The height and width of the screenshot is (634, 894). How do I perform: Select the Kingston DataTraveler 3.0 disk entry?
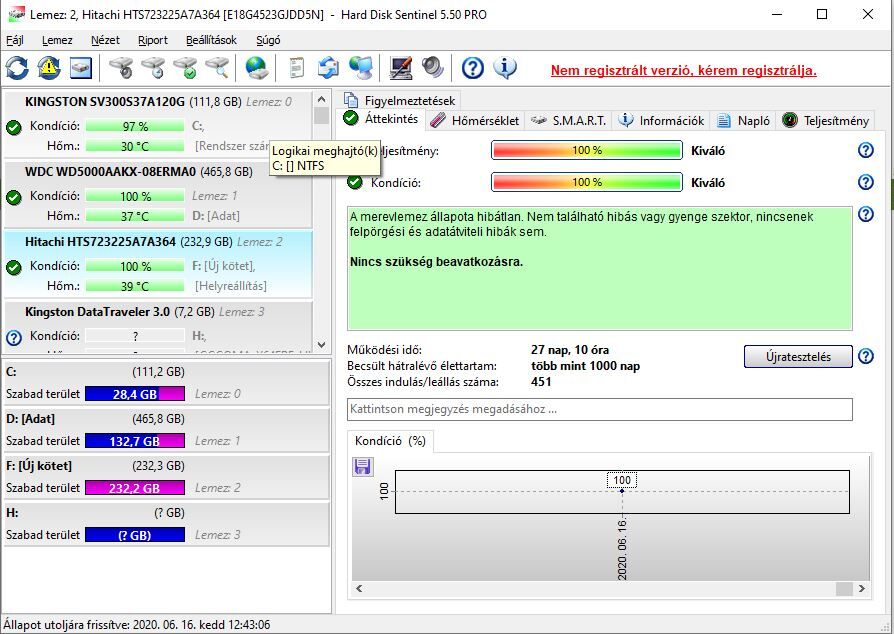[158, 326]
